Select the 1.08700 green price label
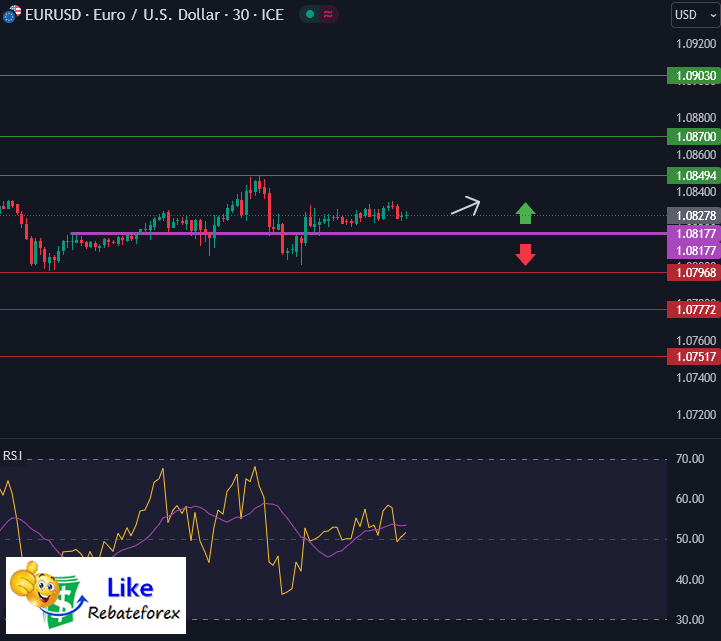The height and width of the screenshot is (641, 721). (693, 137)
